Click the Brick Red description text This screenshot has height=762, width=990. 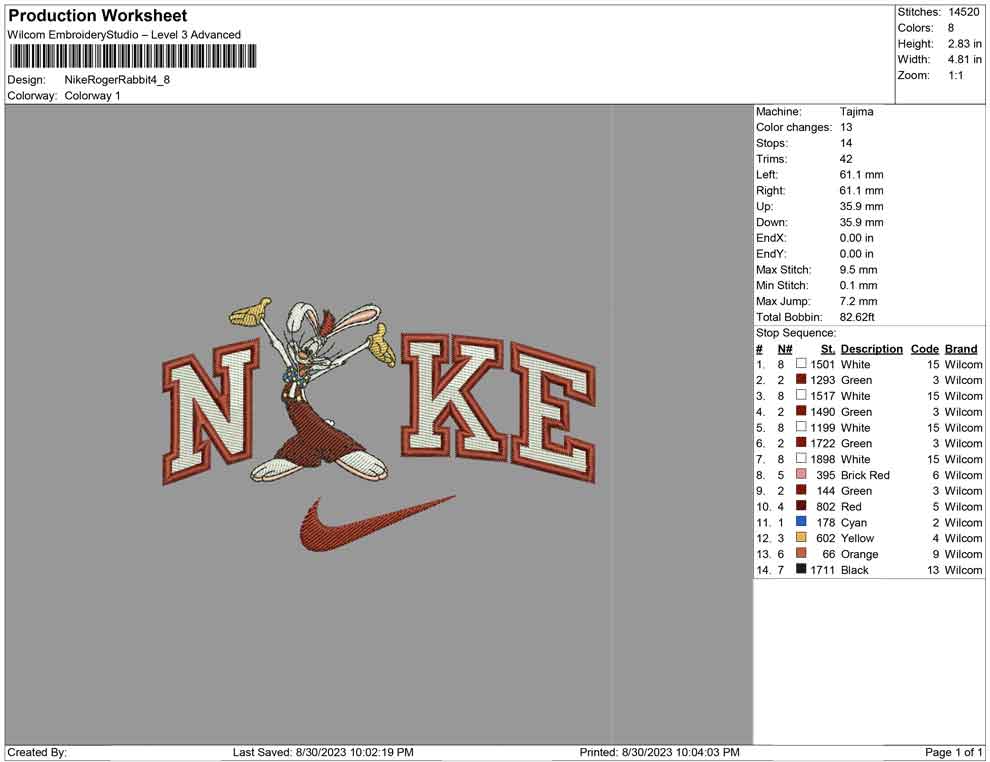click(865, 475)
